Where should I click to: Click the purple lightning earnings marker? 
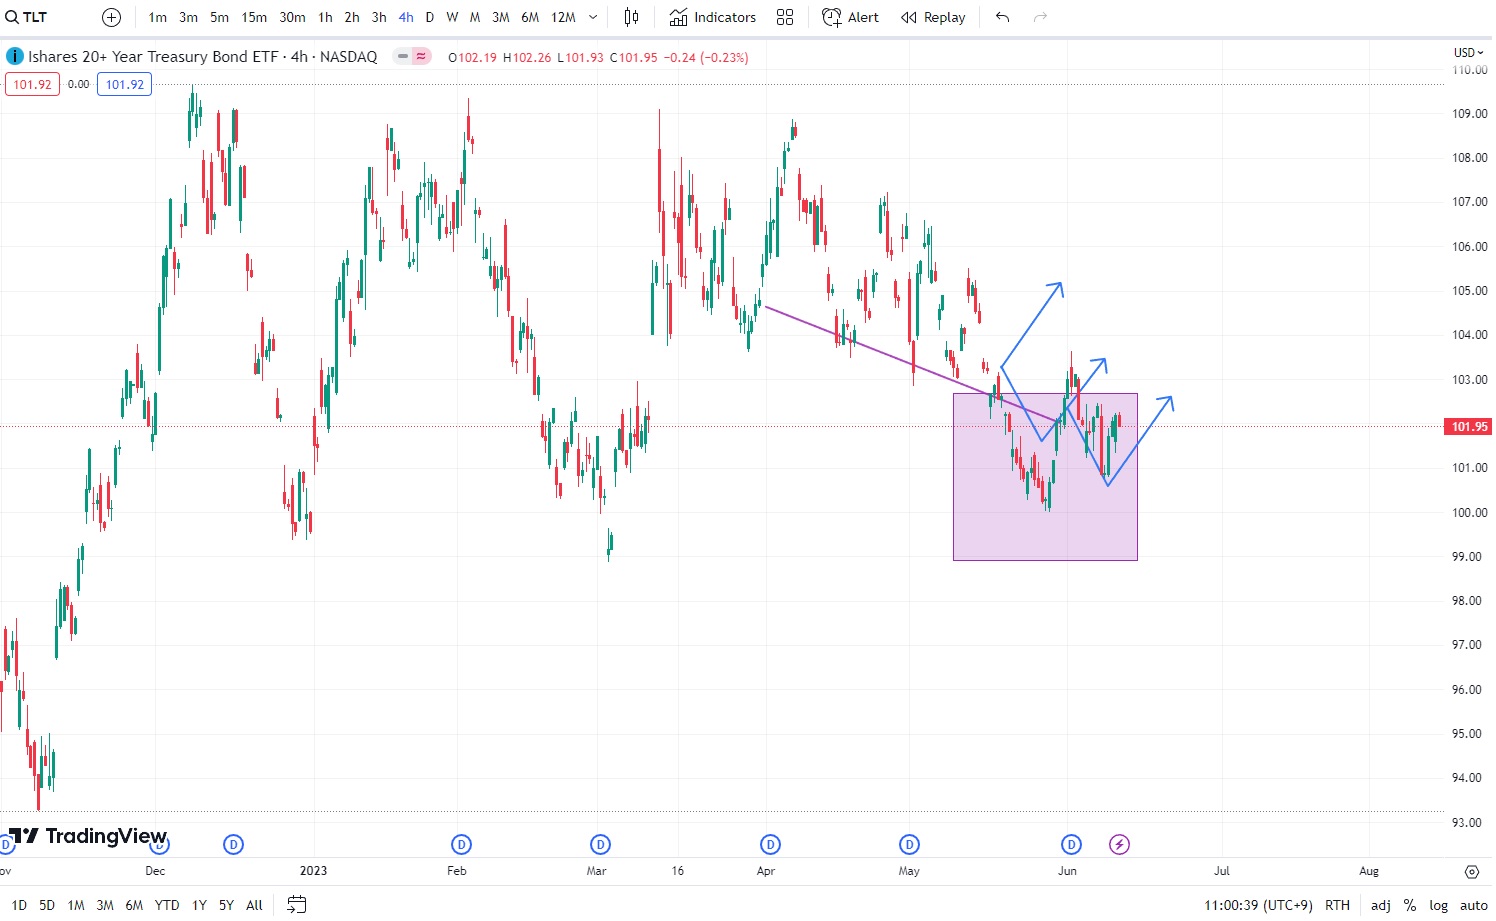click(x=1119, y=845)
